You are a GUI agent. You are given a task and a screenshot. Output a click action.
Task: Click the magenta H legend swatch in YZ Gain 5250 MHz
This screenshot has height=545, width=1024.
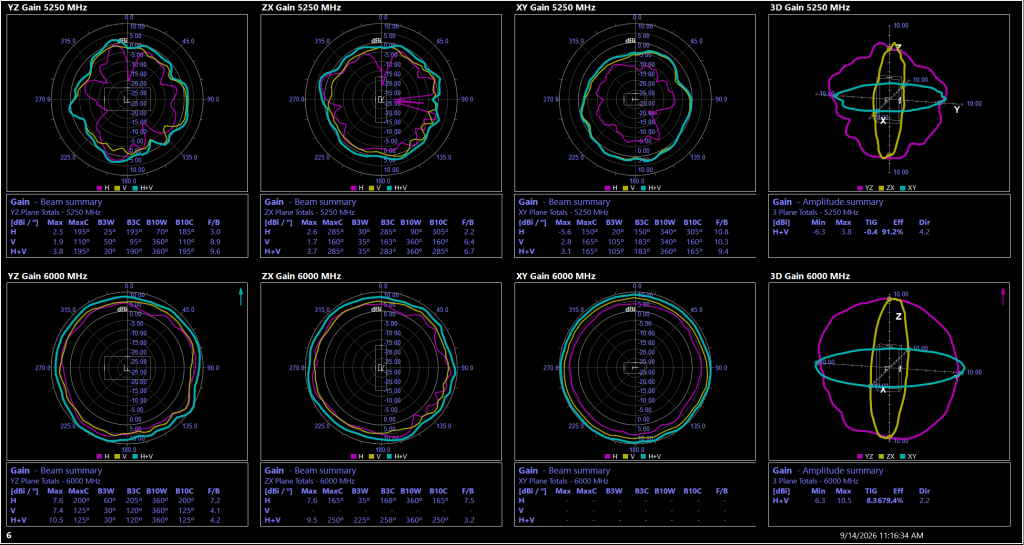100,187
